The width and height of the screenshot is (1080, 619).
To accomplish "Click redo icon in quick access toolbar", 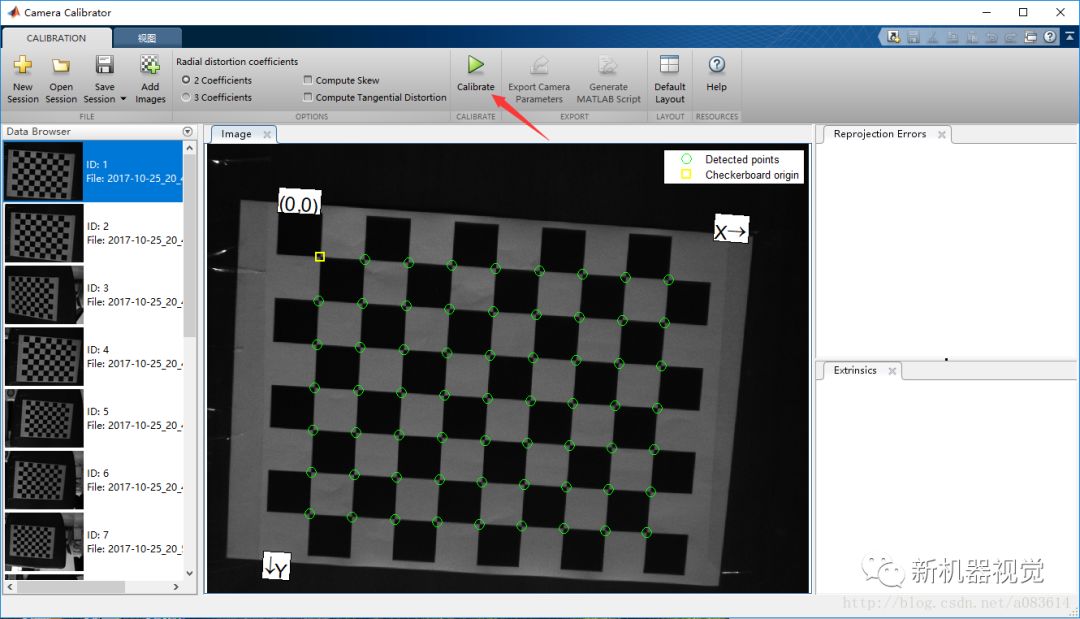I will 1010,37.
